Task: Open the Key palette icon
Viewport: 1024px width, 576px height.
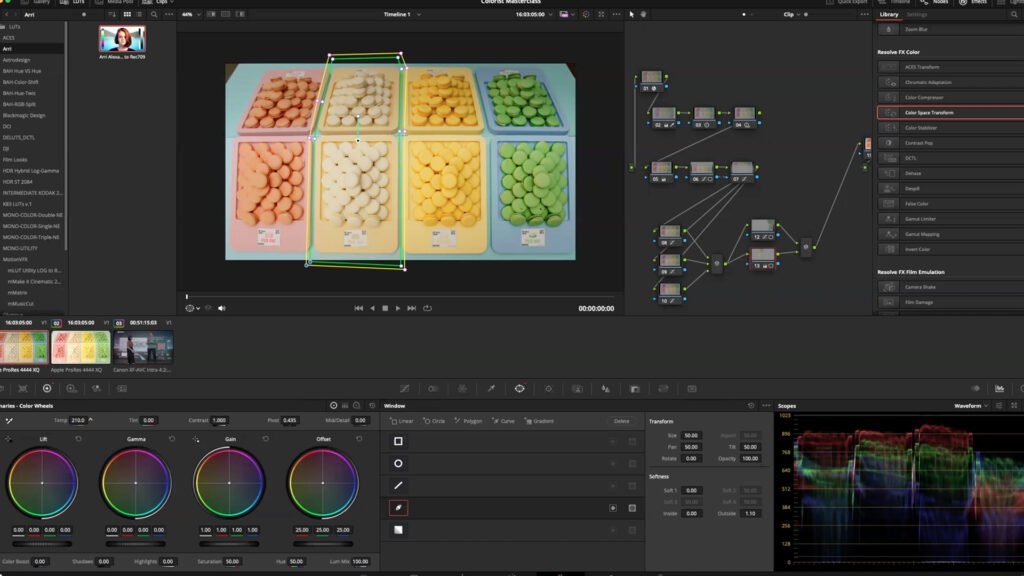Action: pos(635,389)
